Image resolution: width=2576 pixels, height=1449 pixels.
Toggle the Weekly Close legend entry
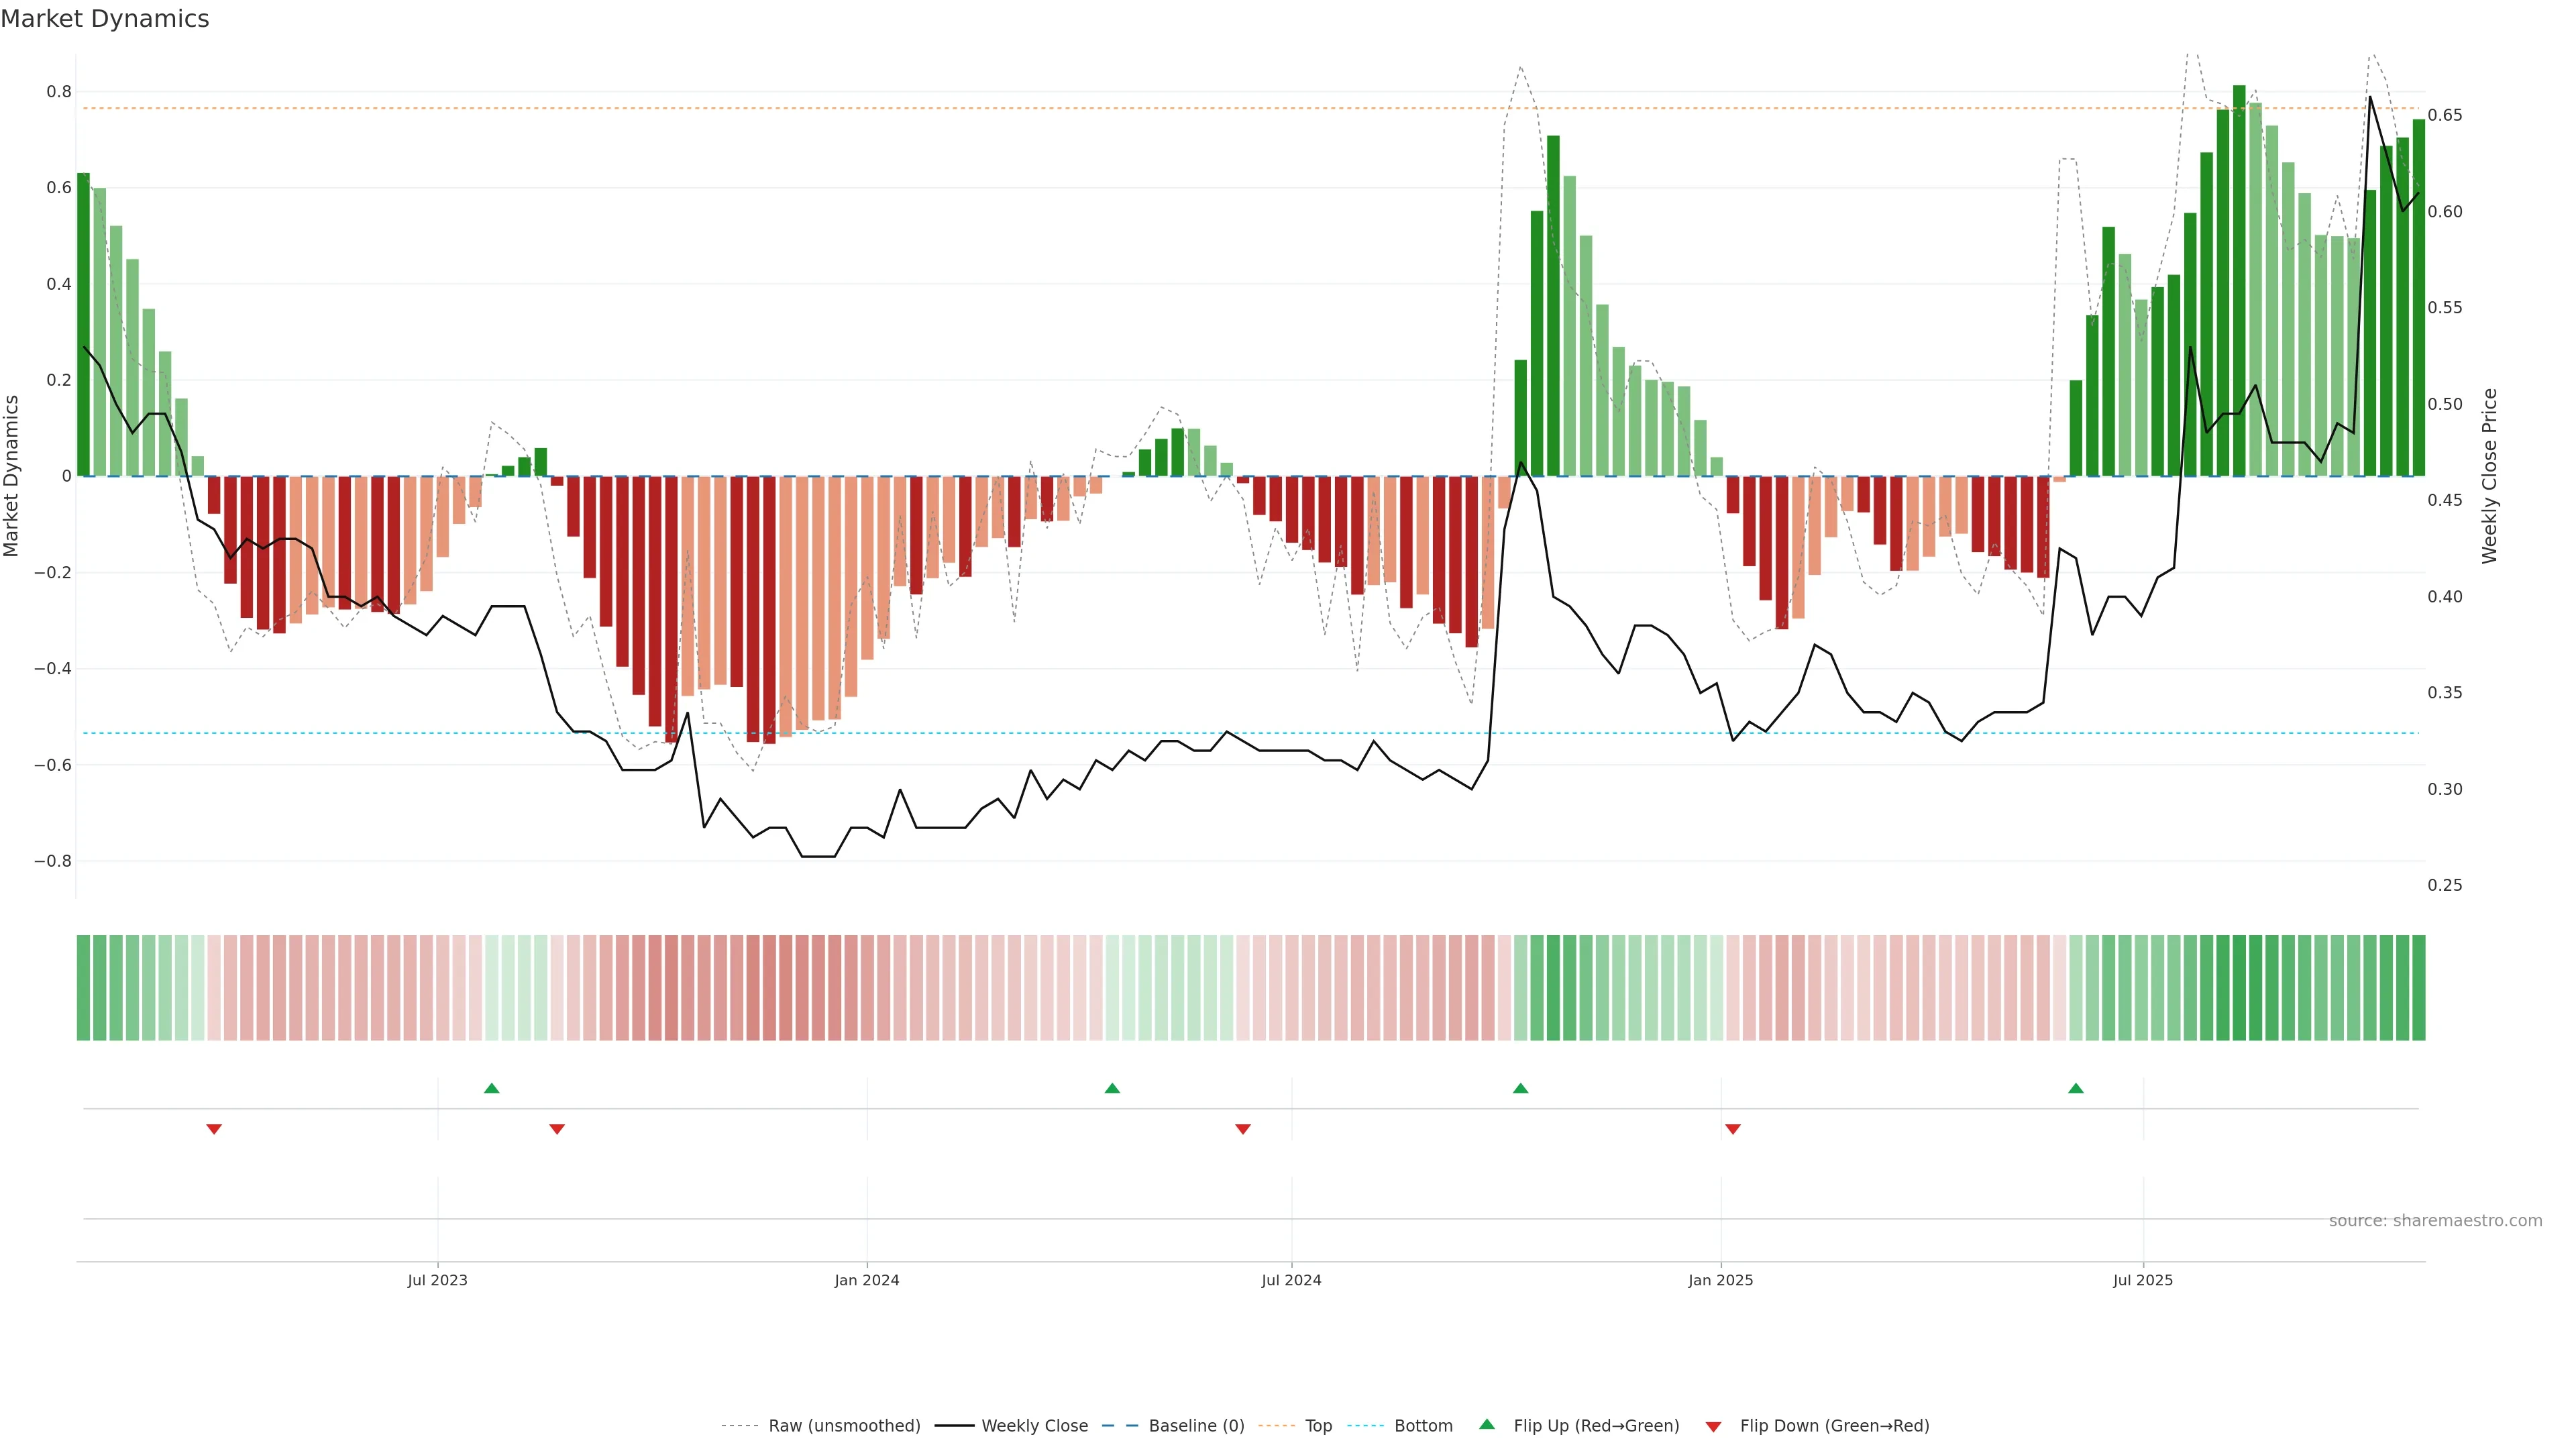[x=1034, y=1426]
